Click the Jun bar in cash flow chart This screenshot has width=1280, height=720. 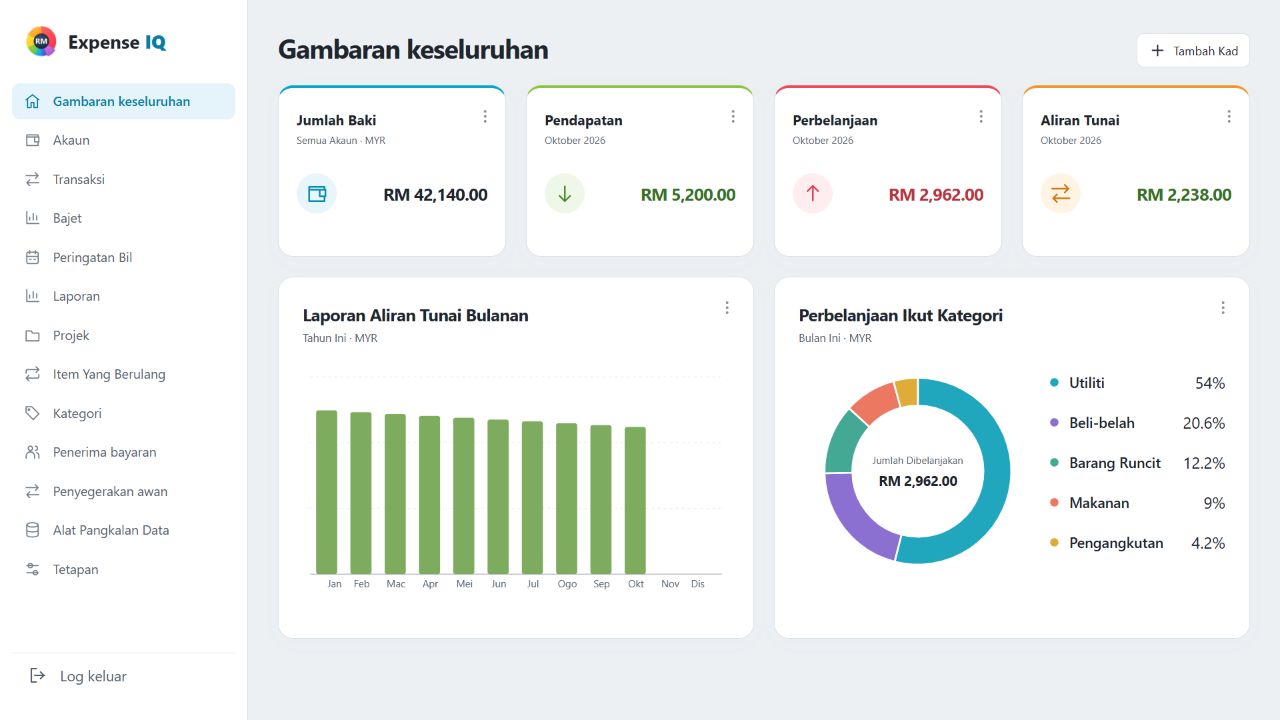click(x=498, y=496)
